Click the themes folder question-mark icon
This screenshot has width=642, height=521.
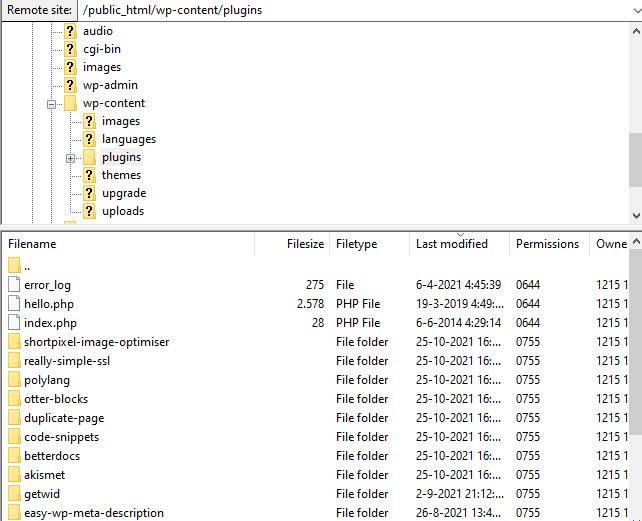(x=89, y=175)
